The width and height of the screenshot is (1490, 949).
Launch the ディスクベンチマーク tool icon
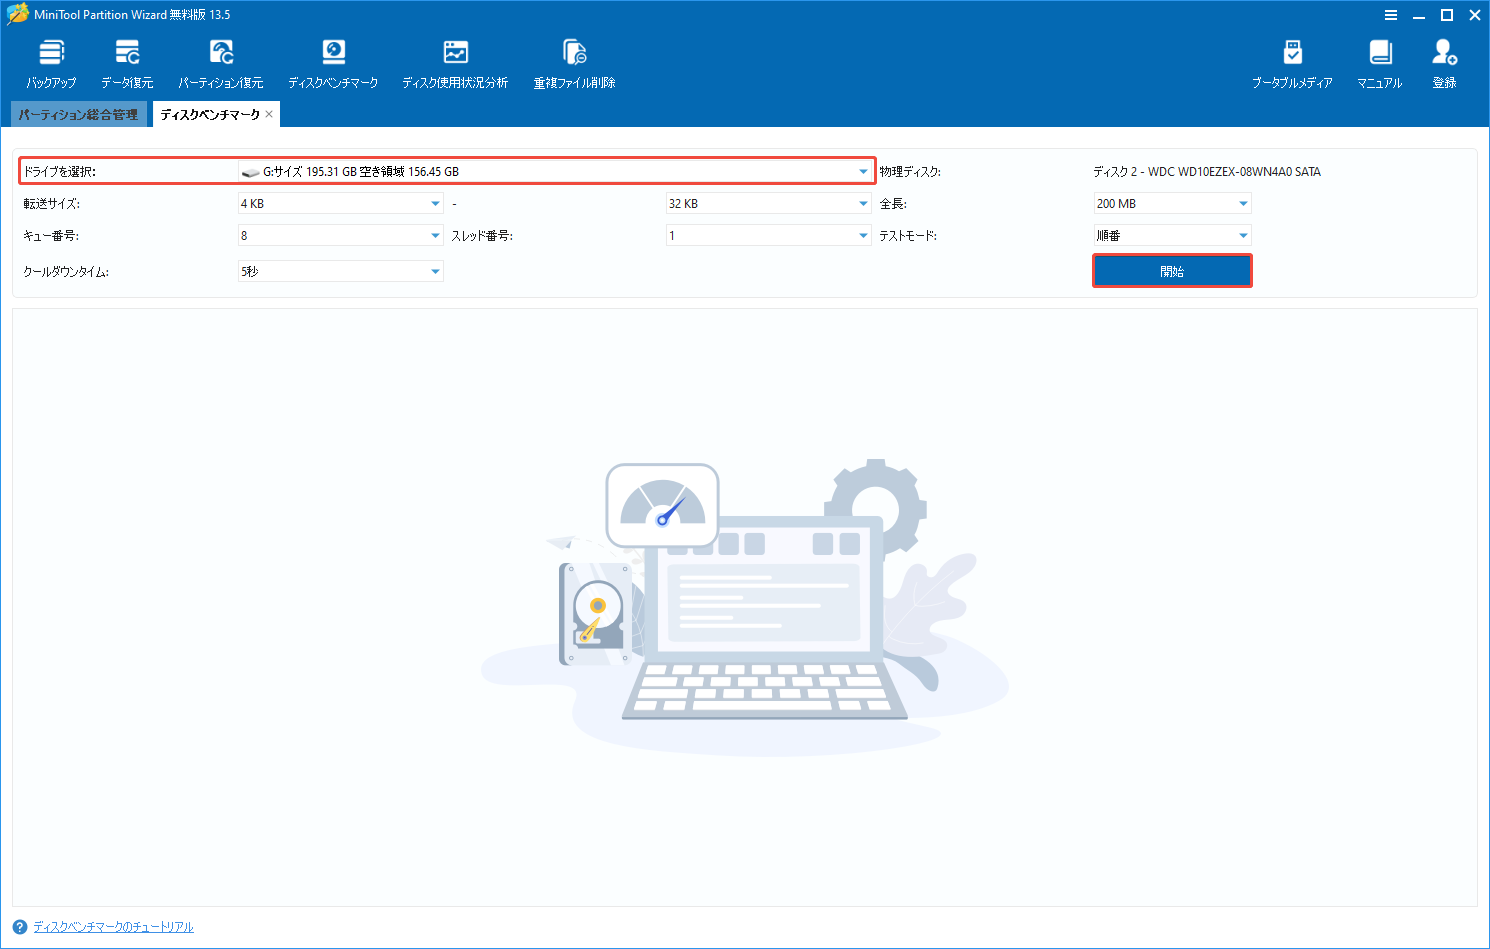tap(333, 62)
